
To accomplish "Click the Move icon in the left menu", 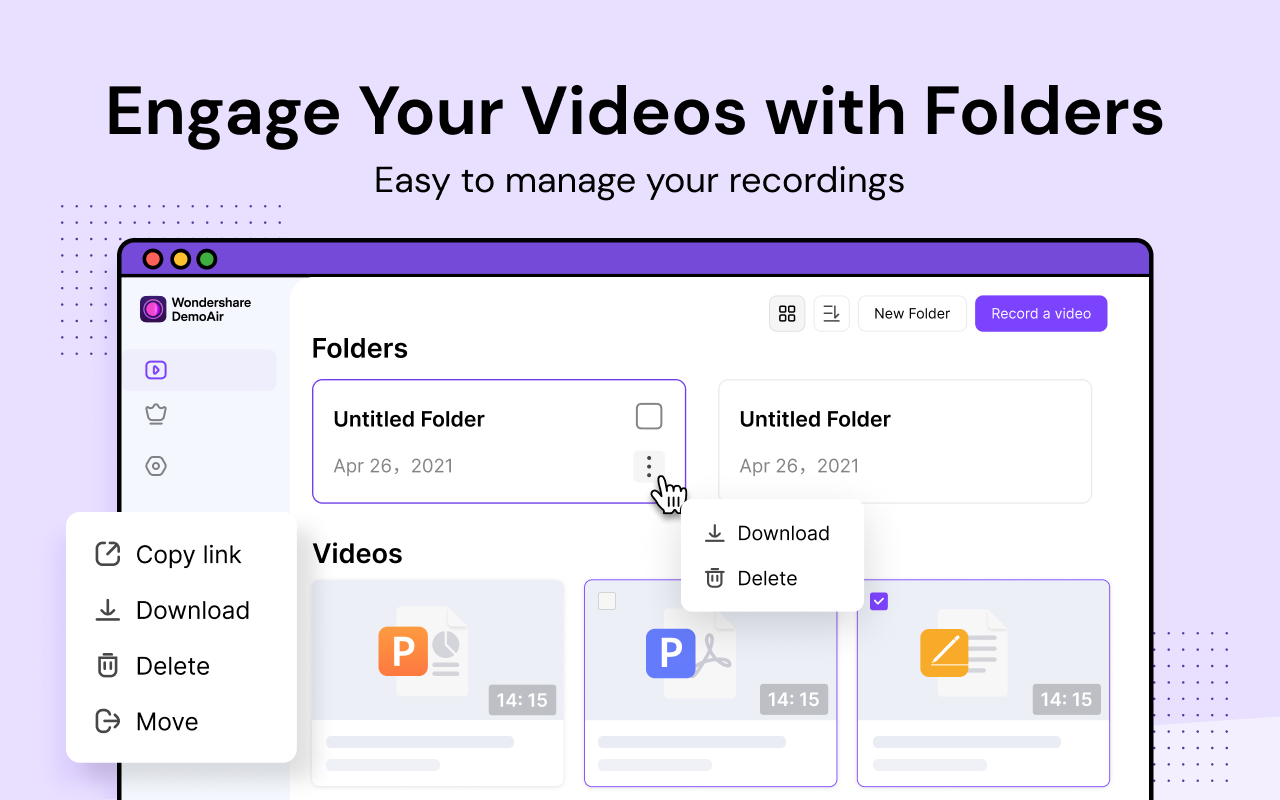I will coord(107,721).
